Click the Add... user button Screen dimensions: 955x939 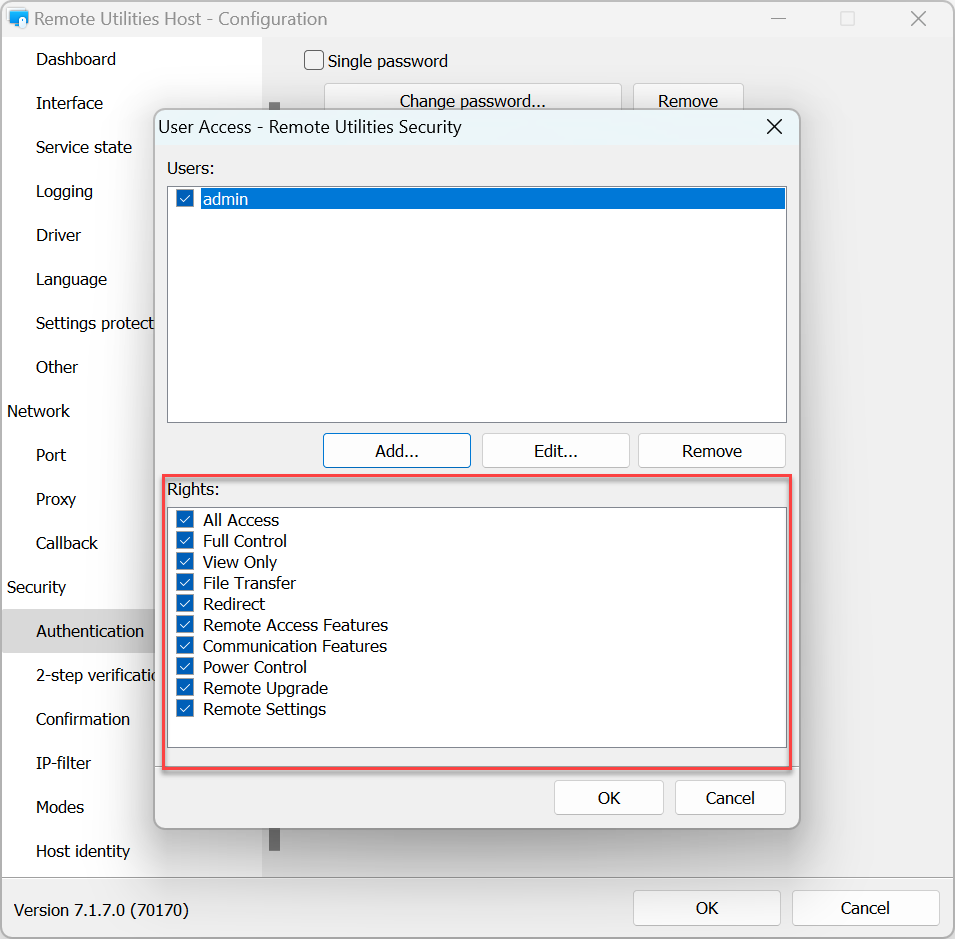click(x=396, y=451)
